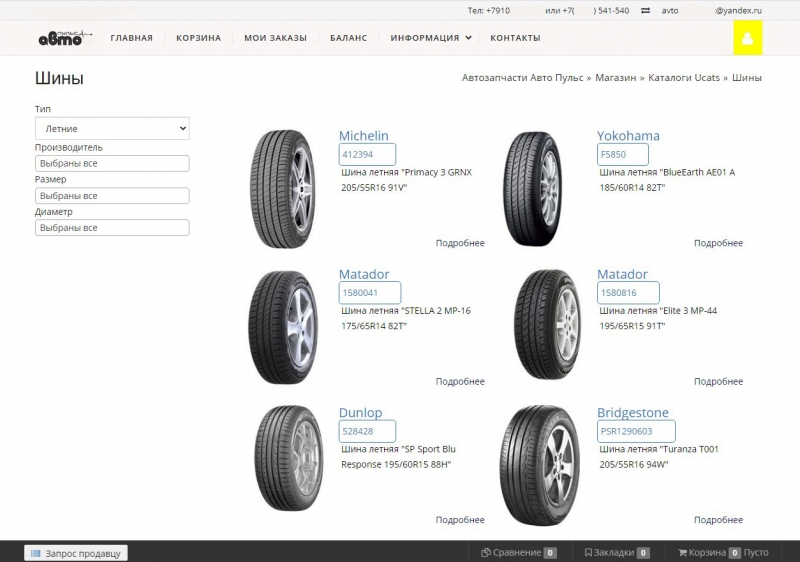This screenshot has height=562, width=800.
Task: Open the Баланс menu item
Action: click(x=348, y=38)
